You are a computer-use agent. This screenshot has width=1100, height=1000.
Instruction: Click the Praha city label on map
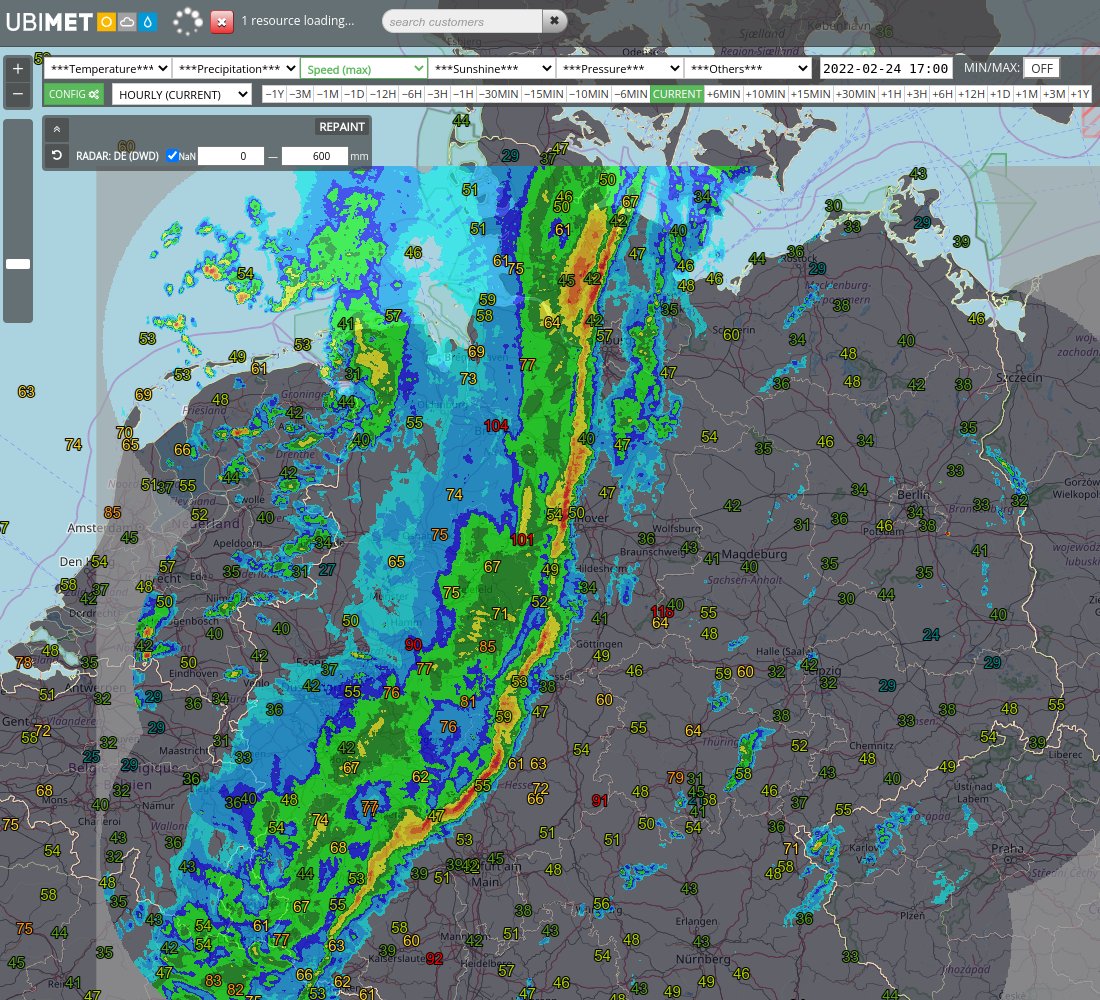pos(1007,848)
